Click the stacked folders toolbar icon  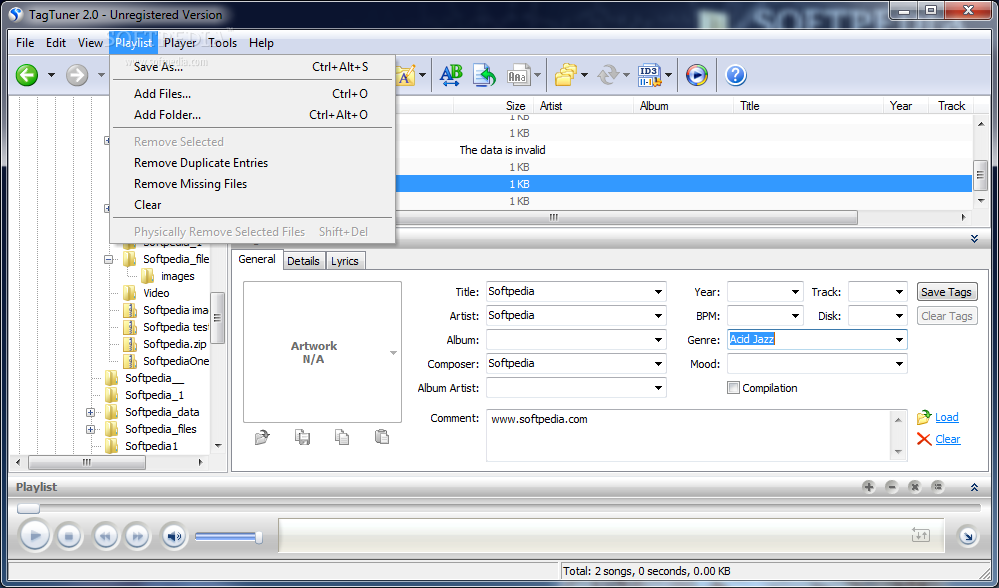point(565,75)
